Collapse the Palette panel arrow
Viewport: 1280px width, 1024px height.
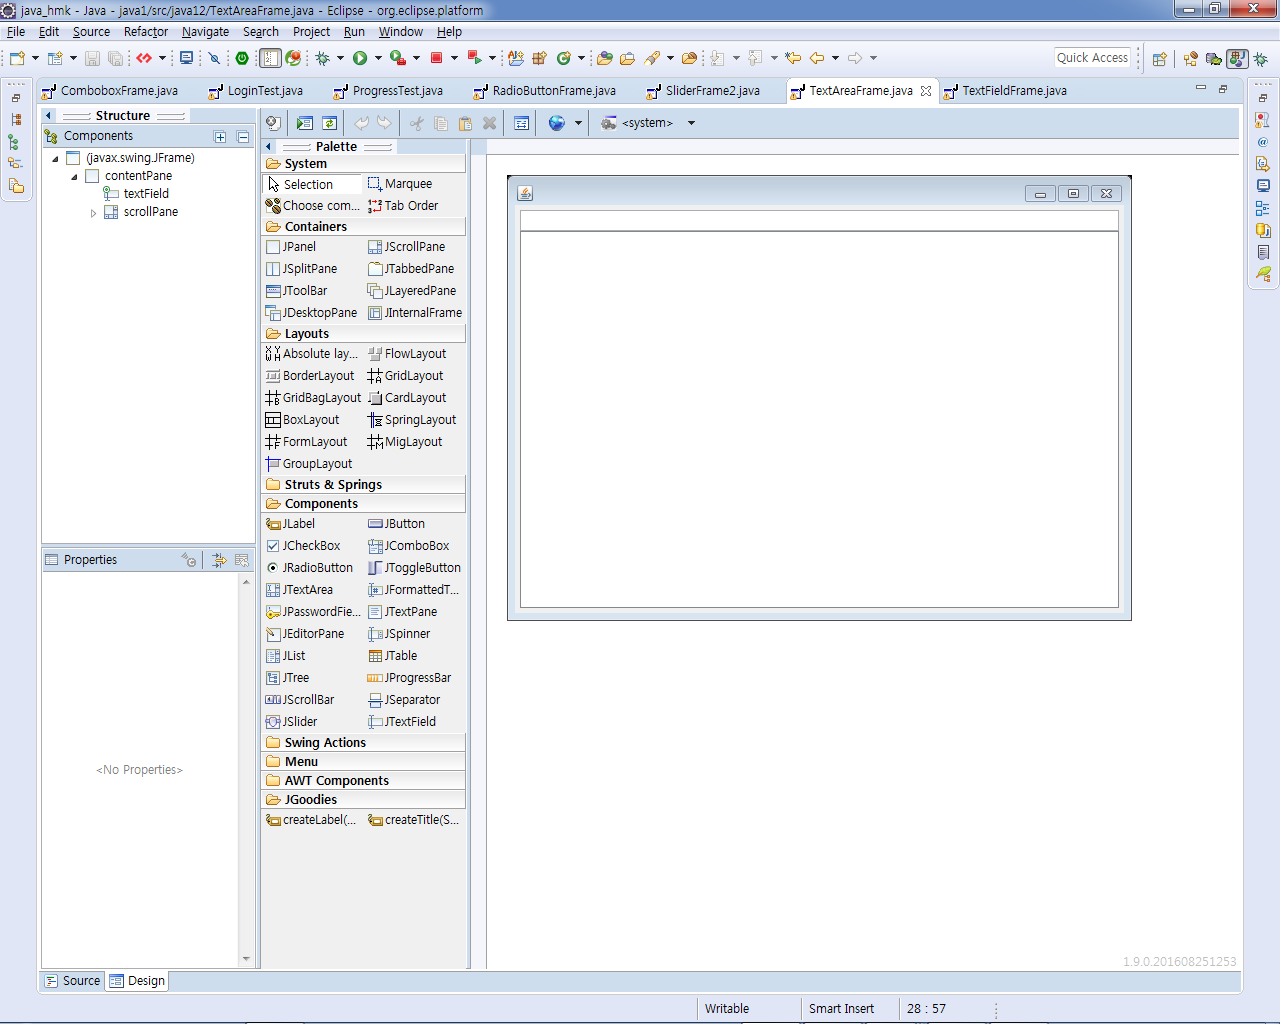click(269, 147)
